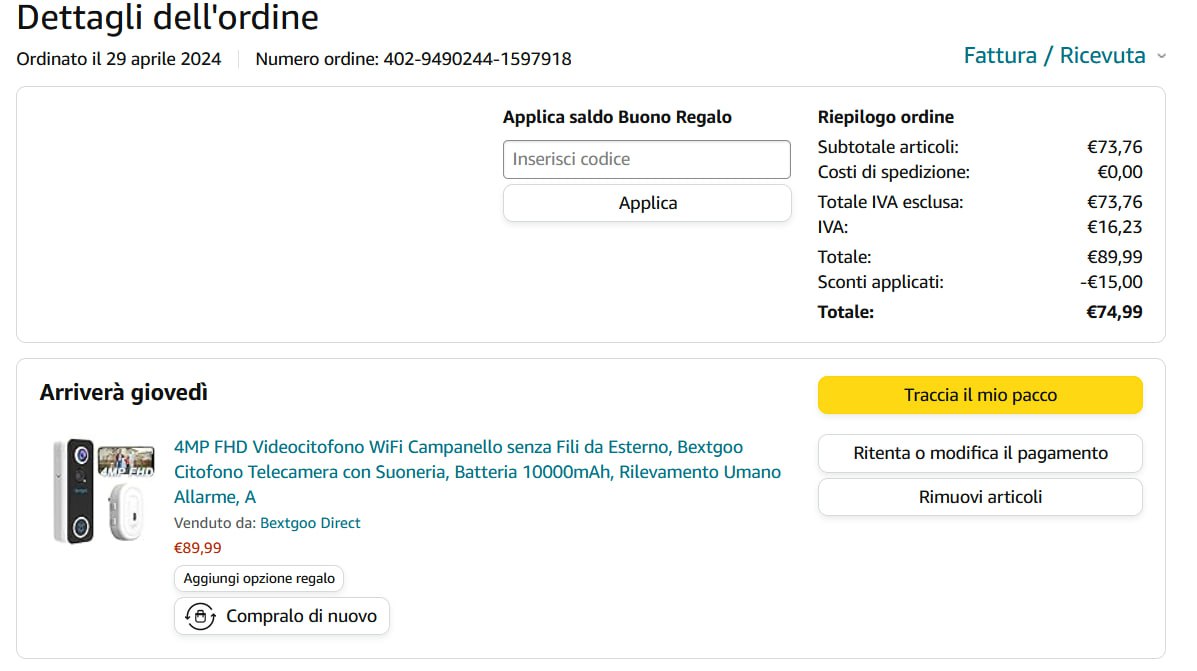Screen dimensions: 1197x671
Task: Click the Ordinato il 29 aprile 2024 date
Action: tap(119, 59)
